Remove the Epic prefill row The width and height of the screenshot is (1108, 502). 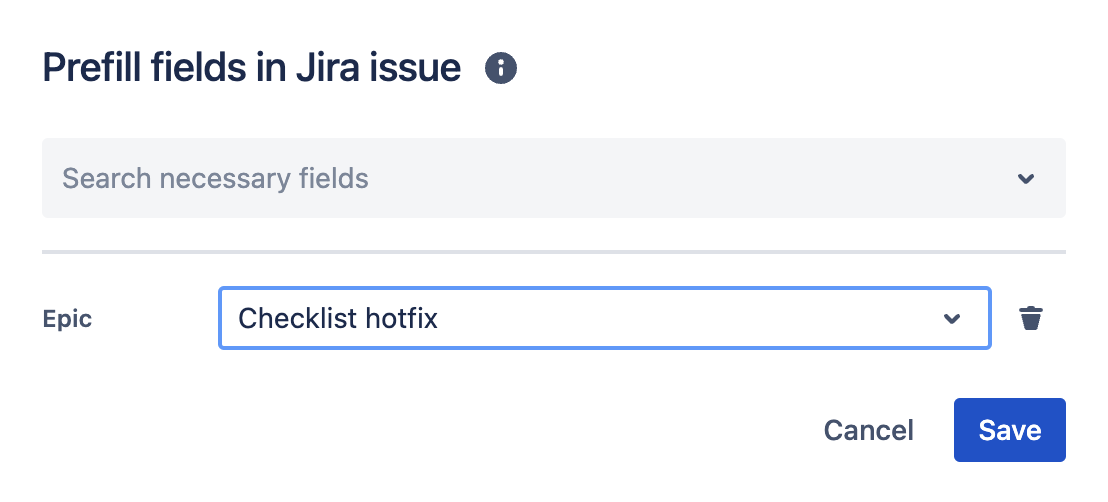point(1030,319)
